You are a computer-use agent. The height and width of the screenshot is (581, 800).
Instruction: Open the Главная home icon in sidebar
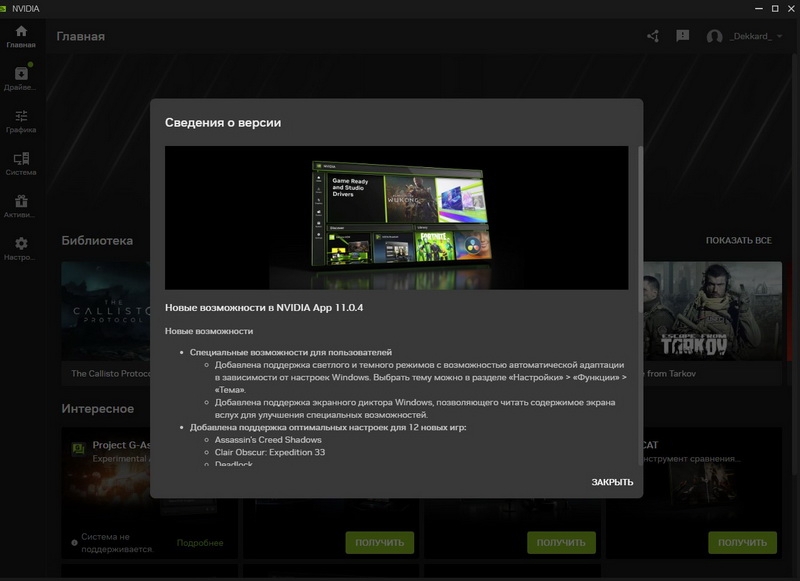[20, 32]
